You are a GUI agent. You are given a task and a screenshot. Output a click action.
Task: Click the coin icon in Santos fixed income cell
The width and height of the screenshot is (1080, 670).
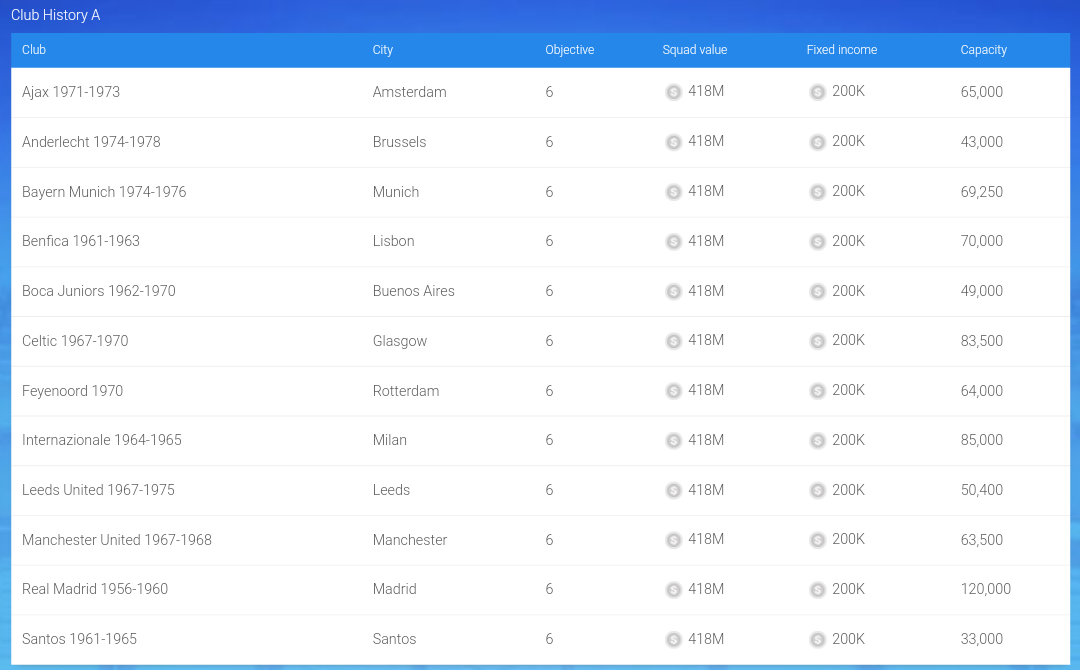pyautogui.click(x=818, y=640)
